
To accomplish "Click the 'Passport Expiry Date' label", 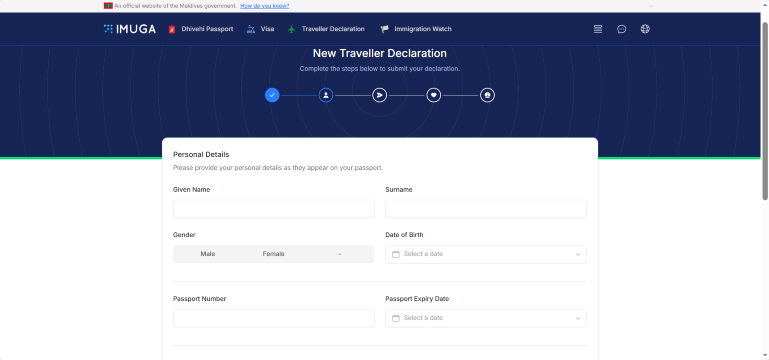I will (x=417, y=299).
